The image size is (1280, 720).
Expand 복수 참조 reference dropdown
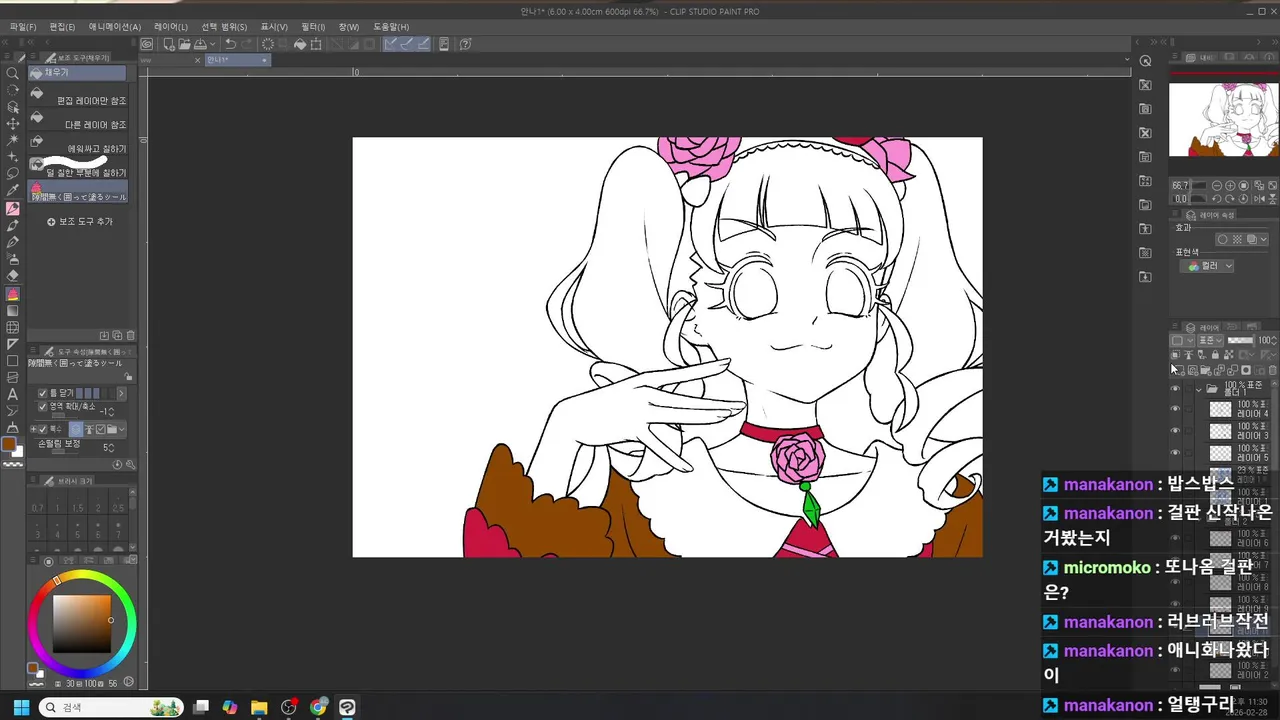coord(122,429)
